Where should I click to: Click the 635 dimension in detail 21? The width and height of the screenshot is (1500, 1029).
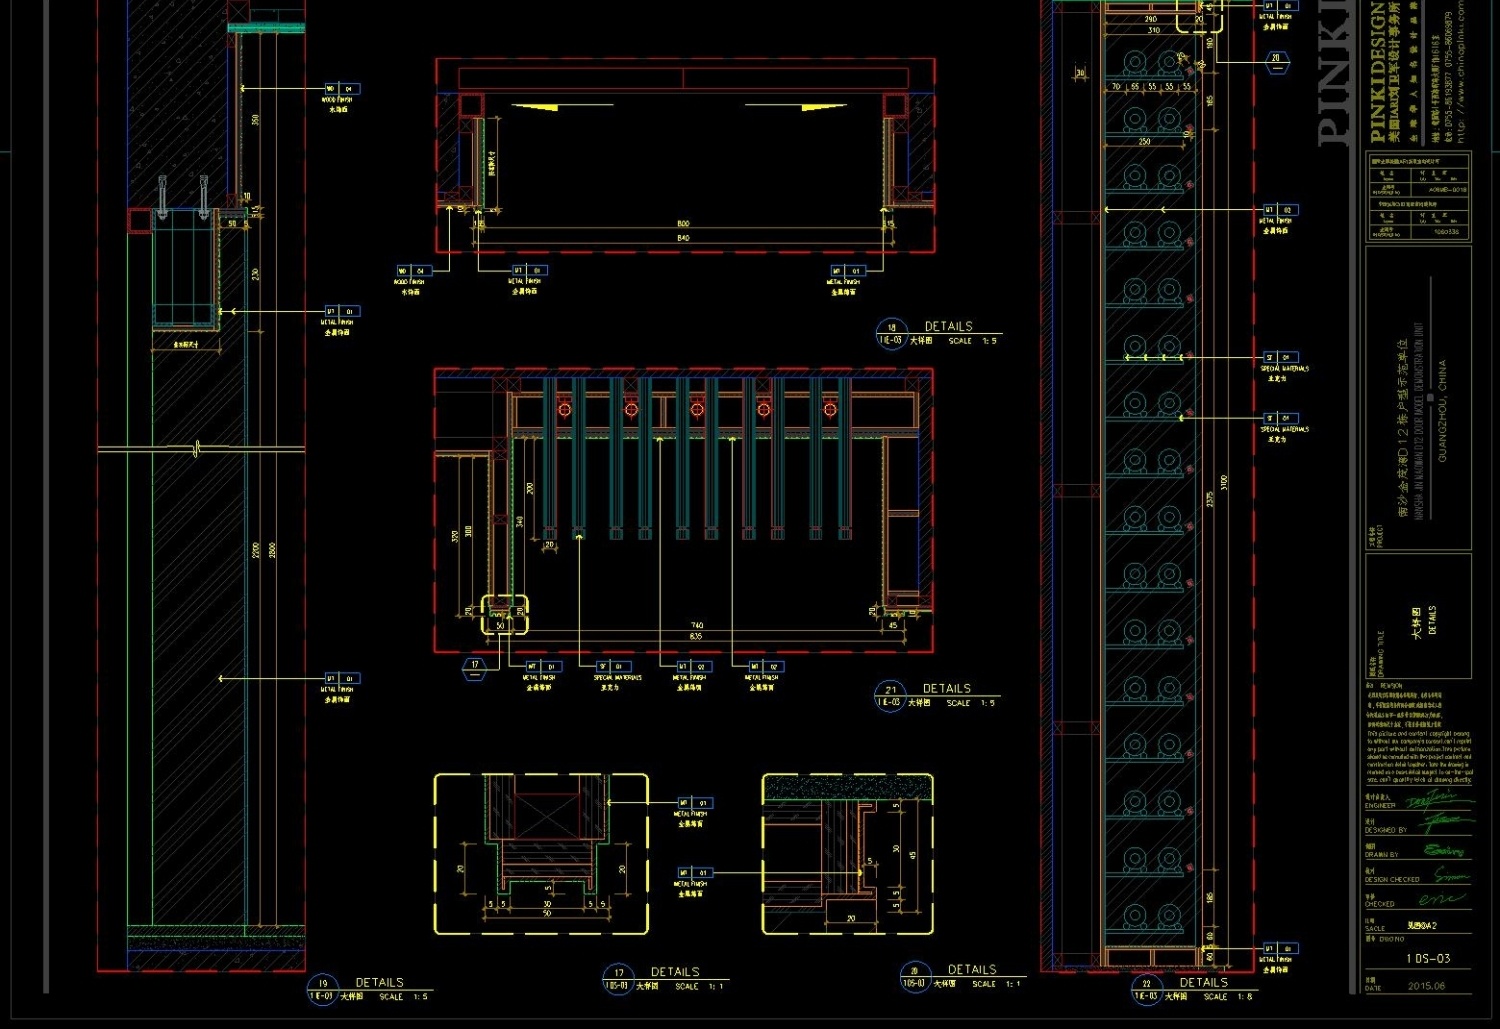point(696,636)
